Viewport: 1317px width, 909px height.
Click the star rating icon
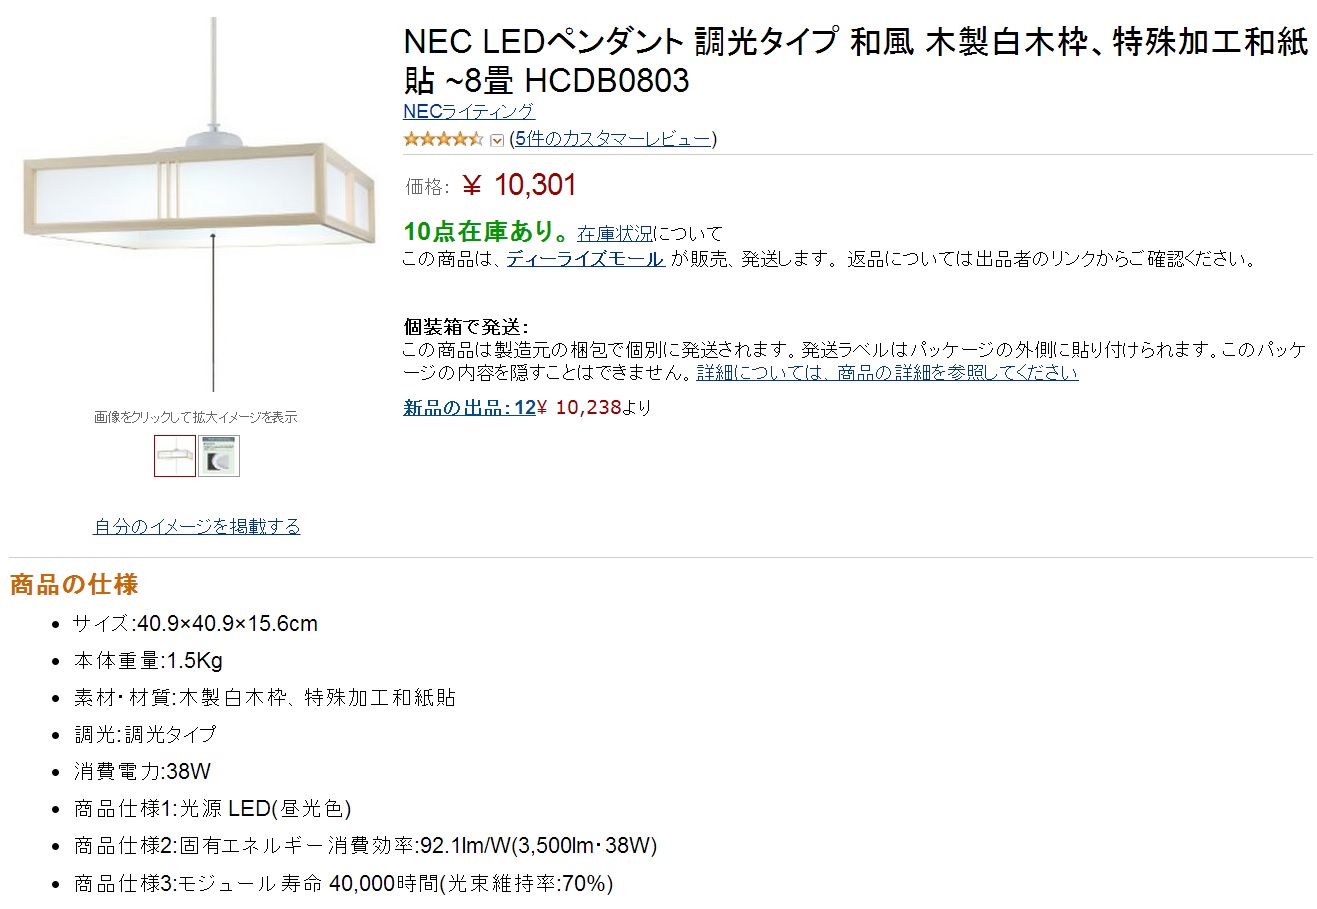[443, 139]
